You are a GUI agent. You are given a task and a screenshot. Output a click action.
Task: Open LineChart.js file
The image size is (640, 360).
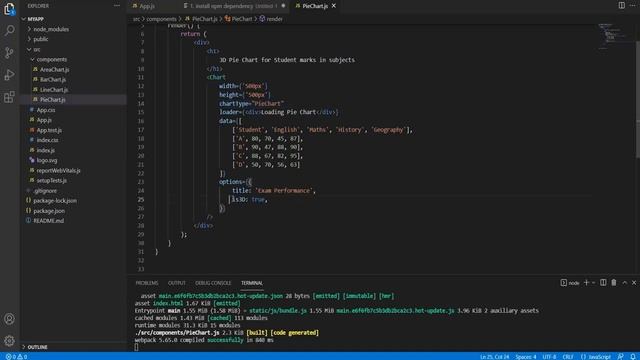tap(54, 89)
